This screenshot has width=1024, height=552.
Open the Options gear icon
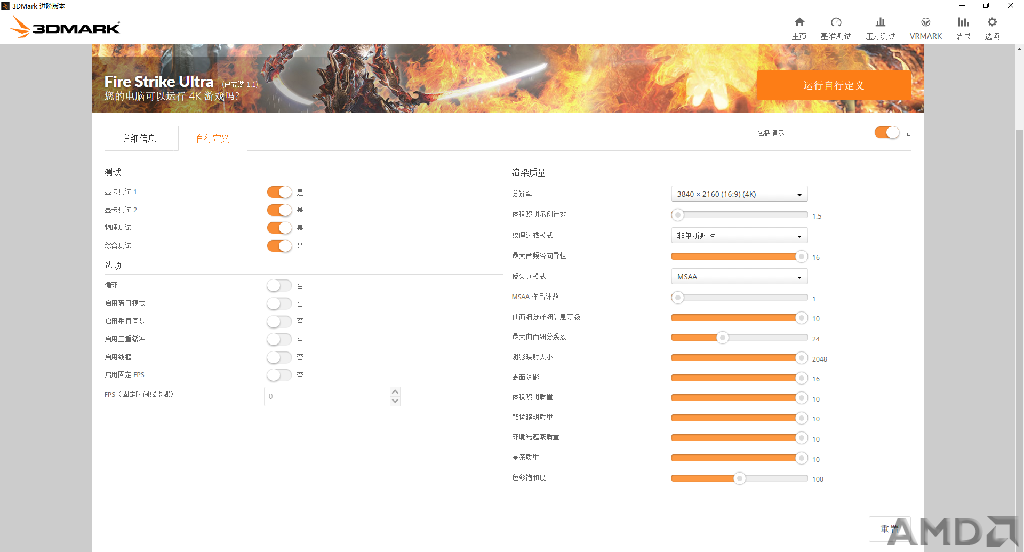tap(993, 28)
